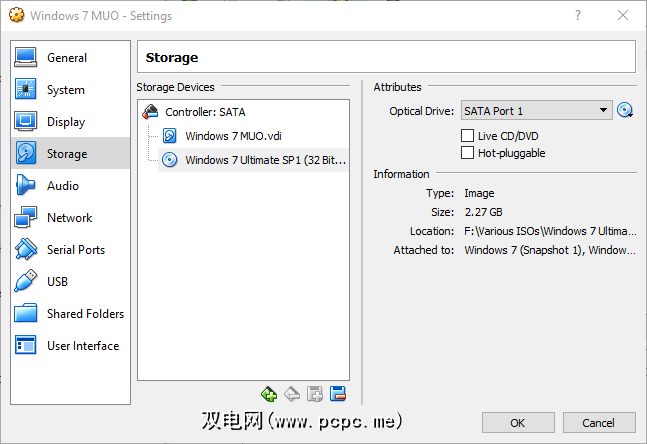The image size is (647, 444).
Task: Click the choose virtual optical disk icon
Action: [626, 111]
